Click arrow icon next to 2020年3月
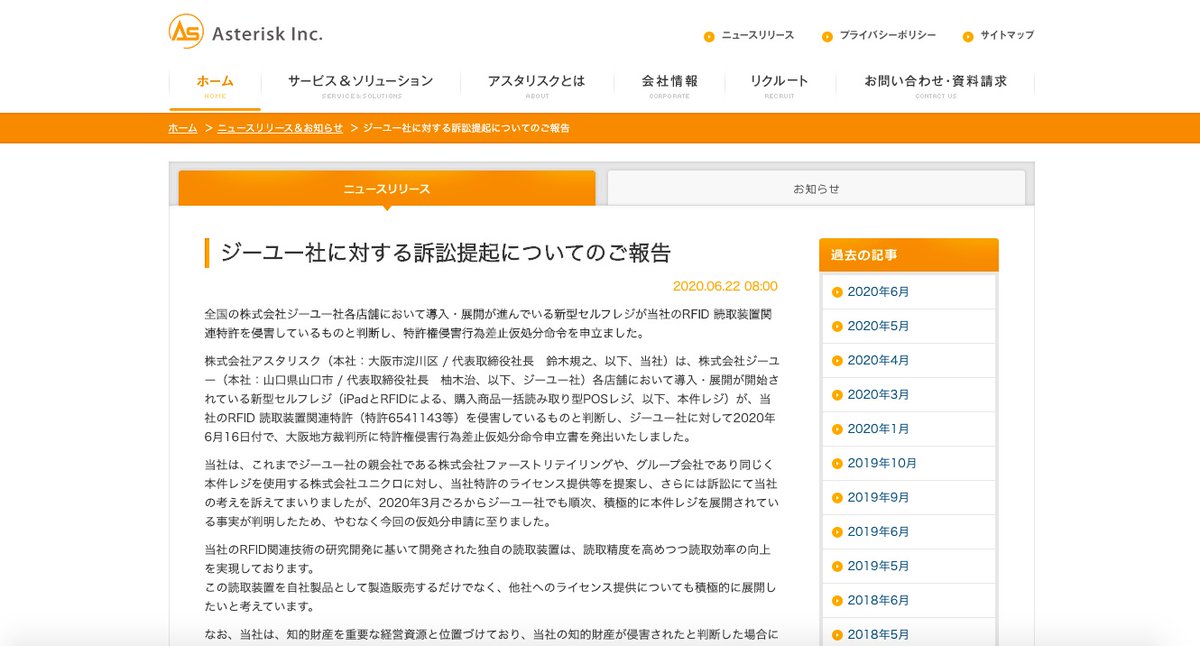 (837, 395)
